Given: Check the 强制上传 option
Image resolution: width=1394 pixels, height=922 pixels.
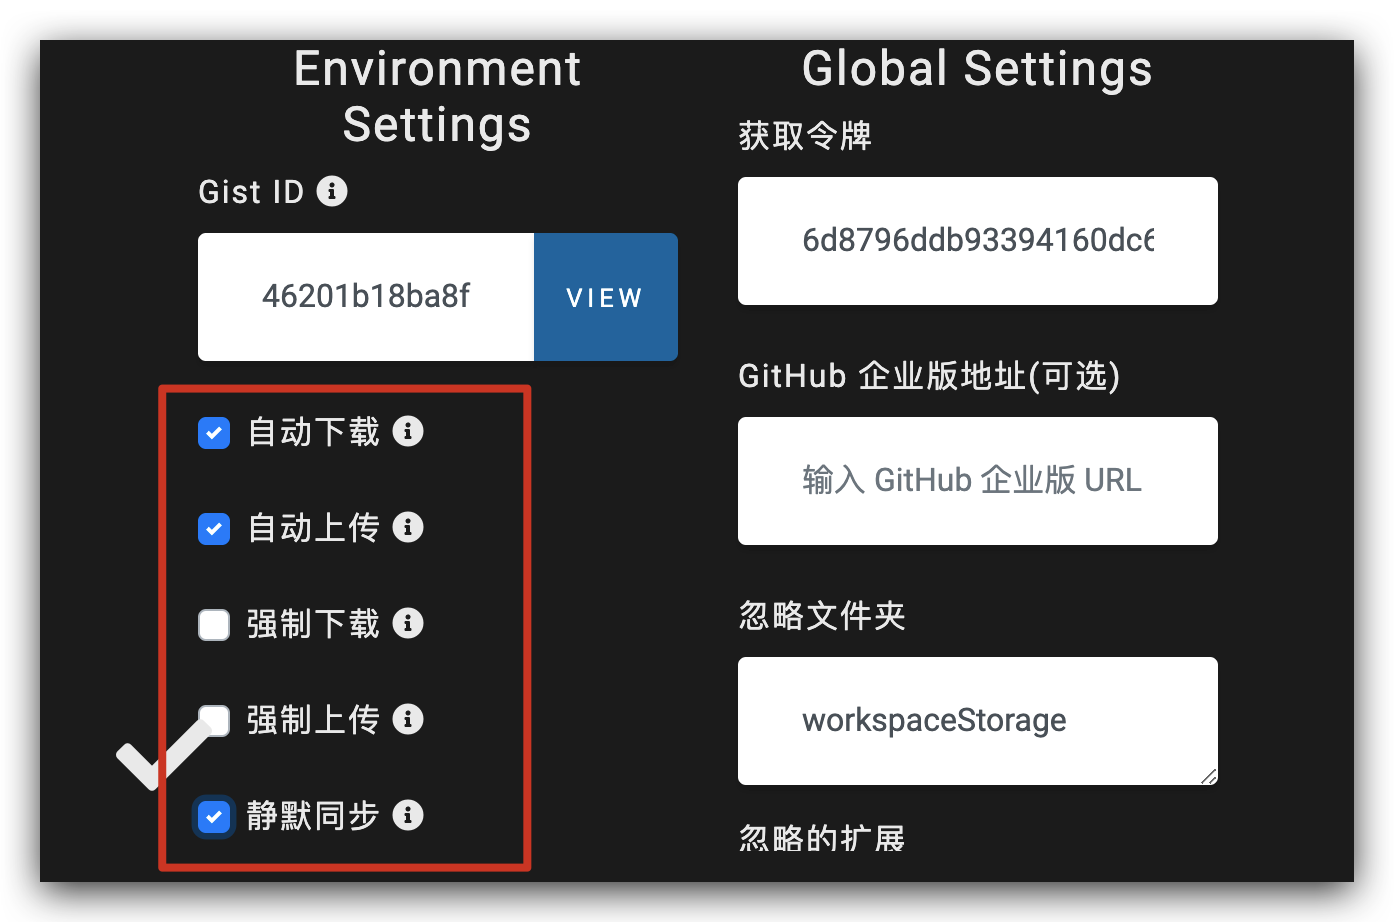Looking at the screenshot, I should coord(213,720).
